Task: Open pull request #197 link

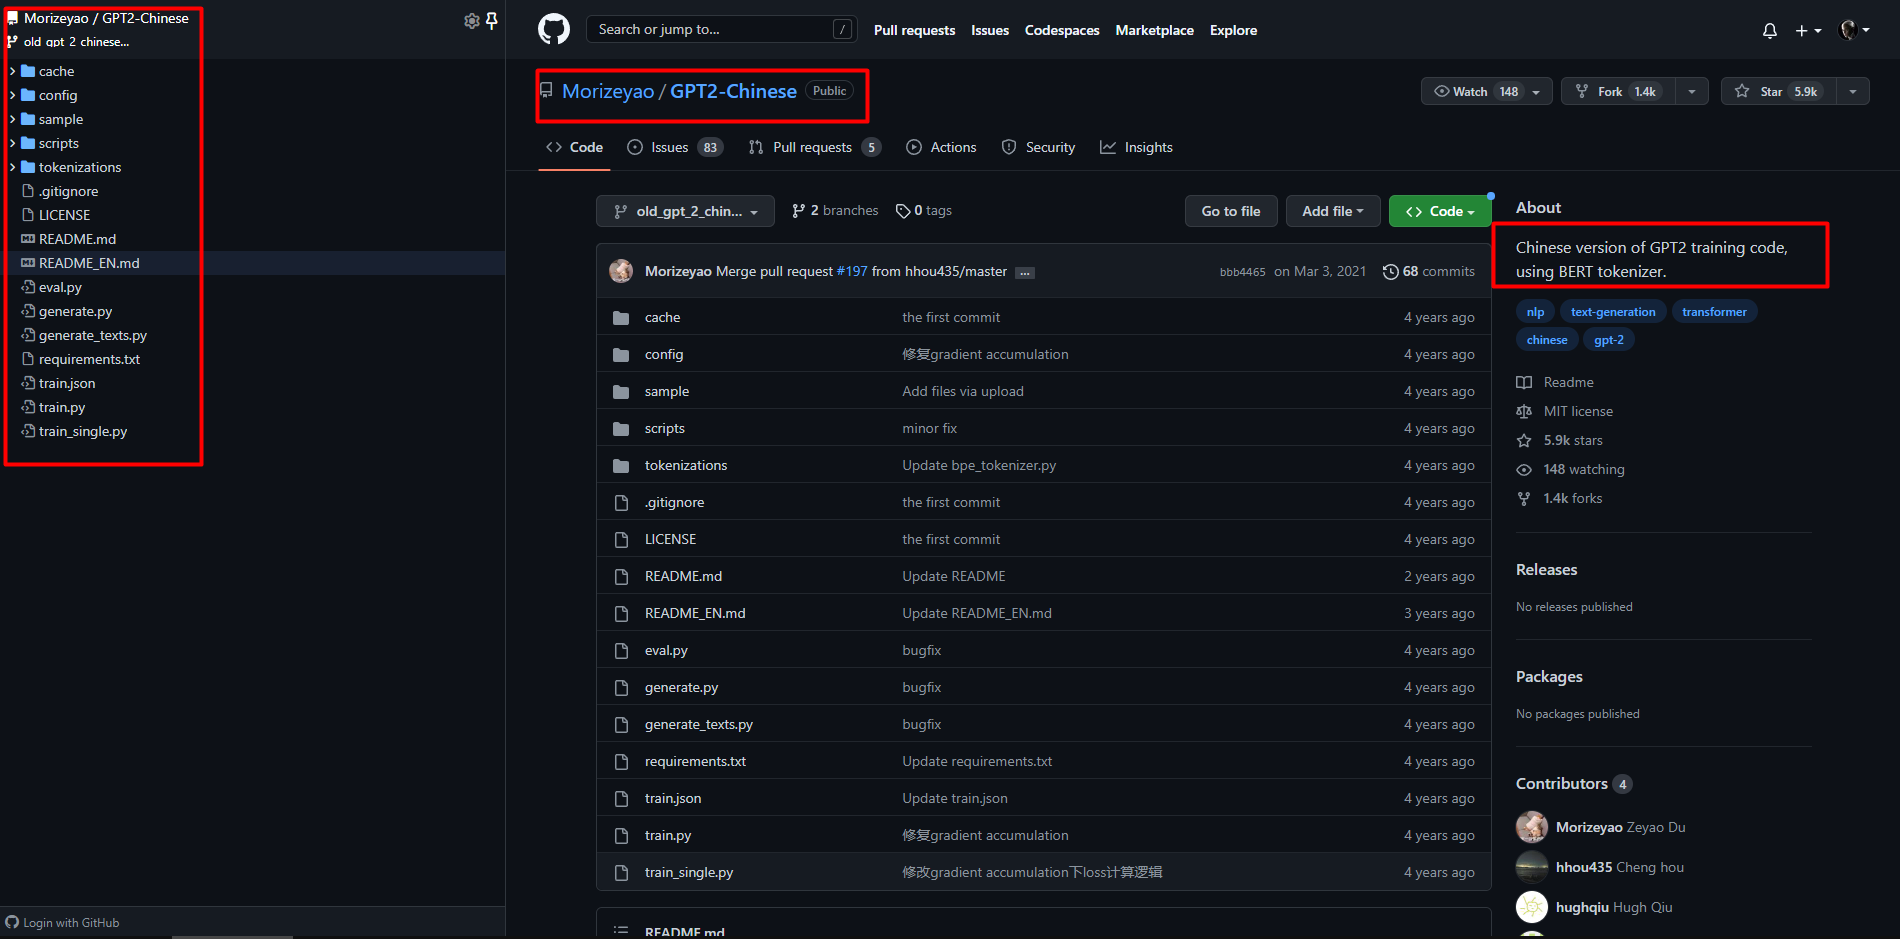Action: point(852,271)
